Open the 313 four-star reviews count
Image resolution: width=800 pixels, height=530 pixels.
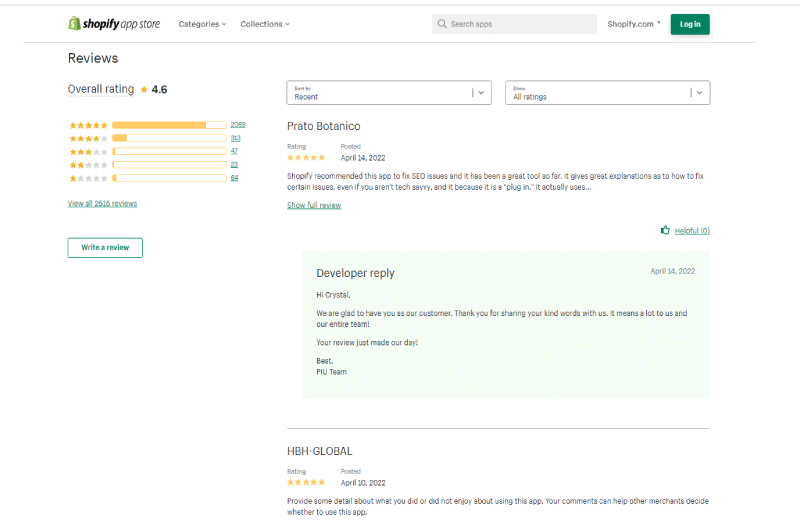(235, 138)
